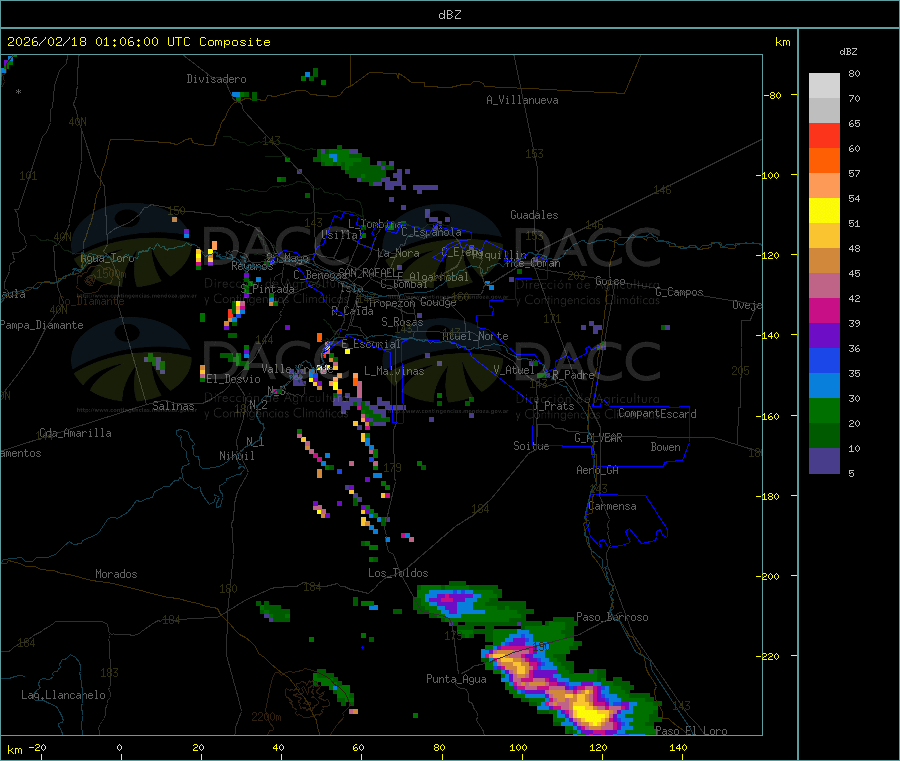Screen dimensions: 900x761
Task: Select the 'Paso_El_Loro' label
Action: 692,731
